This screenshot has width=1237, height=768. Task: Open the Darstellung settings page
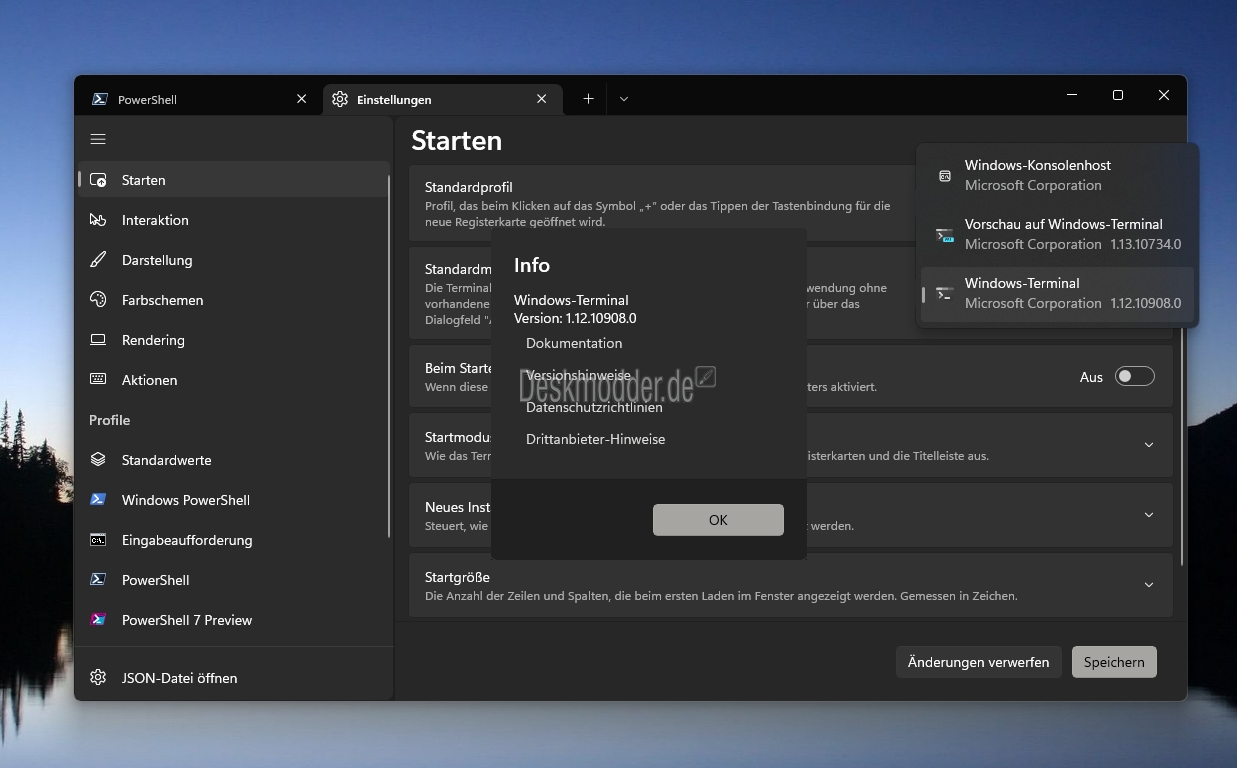(233, 260)
